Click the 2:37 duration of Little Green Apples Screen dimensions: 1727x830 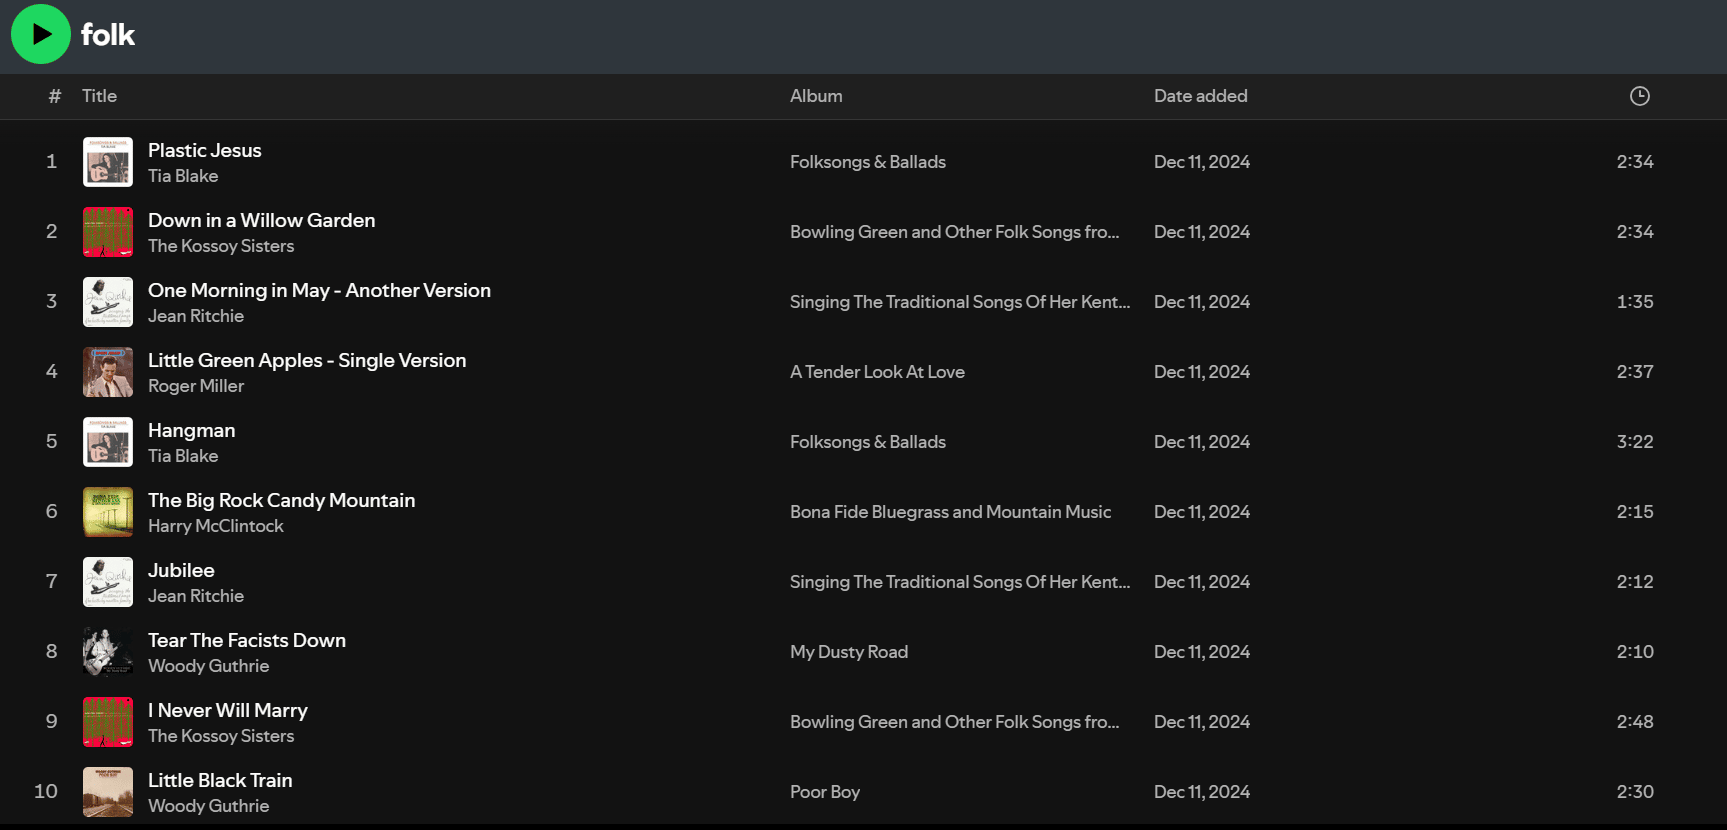coord(1635,372)
